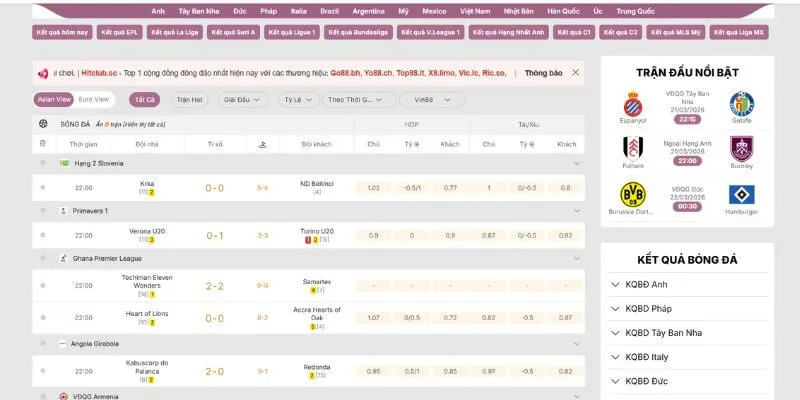
Task: Select the Trận Hot tab
Action: click(x=189, y=100)
